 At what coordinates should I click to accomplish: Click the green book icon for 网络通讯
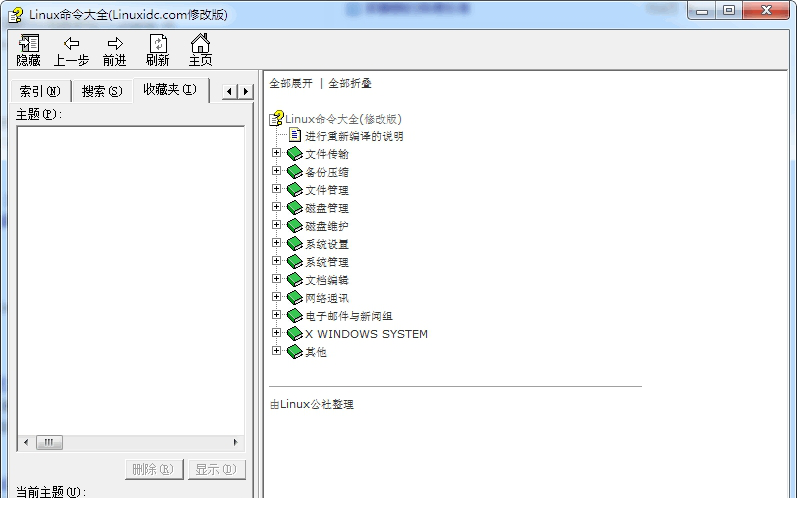tap(295, 297)
